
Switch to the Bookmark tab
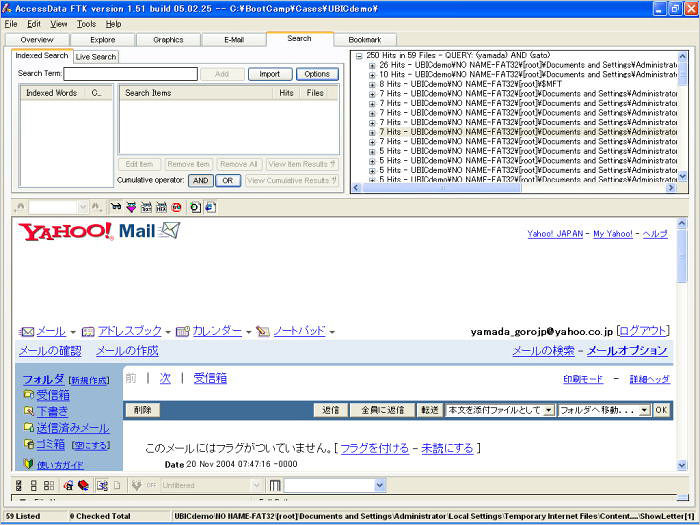tap(364, 39)
